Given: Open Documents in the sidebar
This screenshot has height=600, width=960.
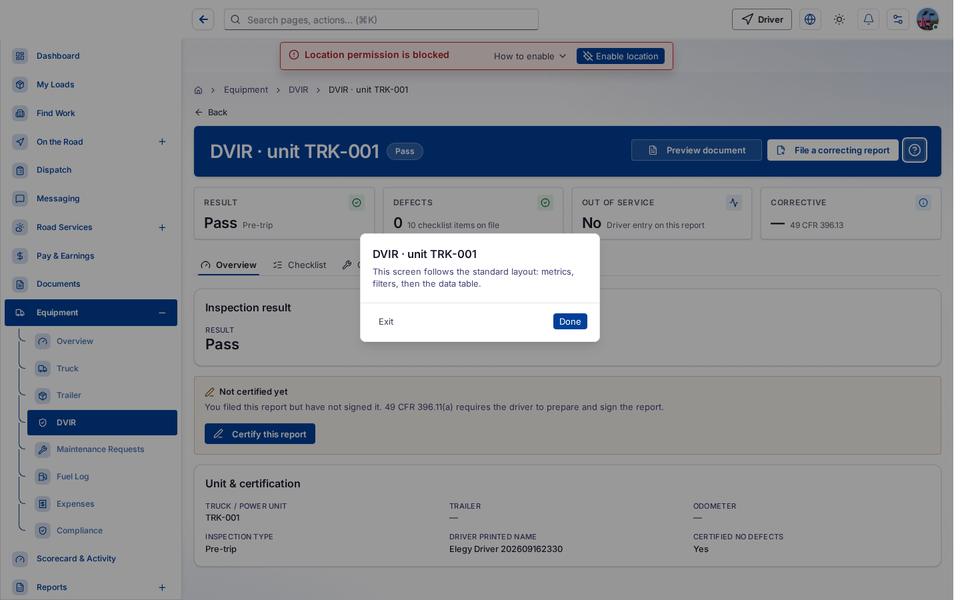Looking at the screenshot, I should pyautogui.click(x=91, y=284).
